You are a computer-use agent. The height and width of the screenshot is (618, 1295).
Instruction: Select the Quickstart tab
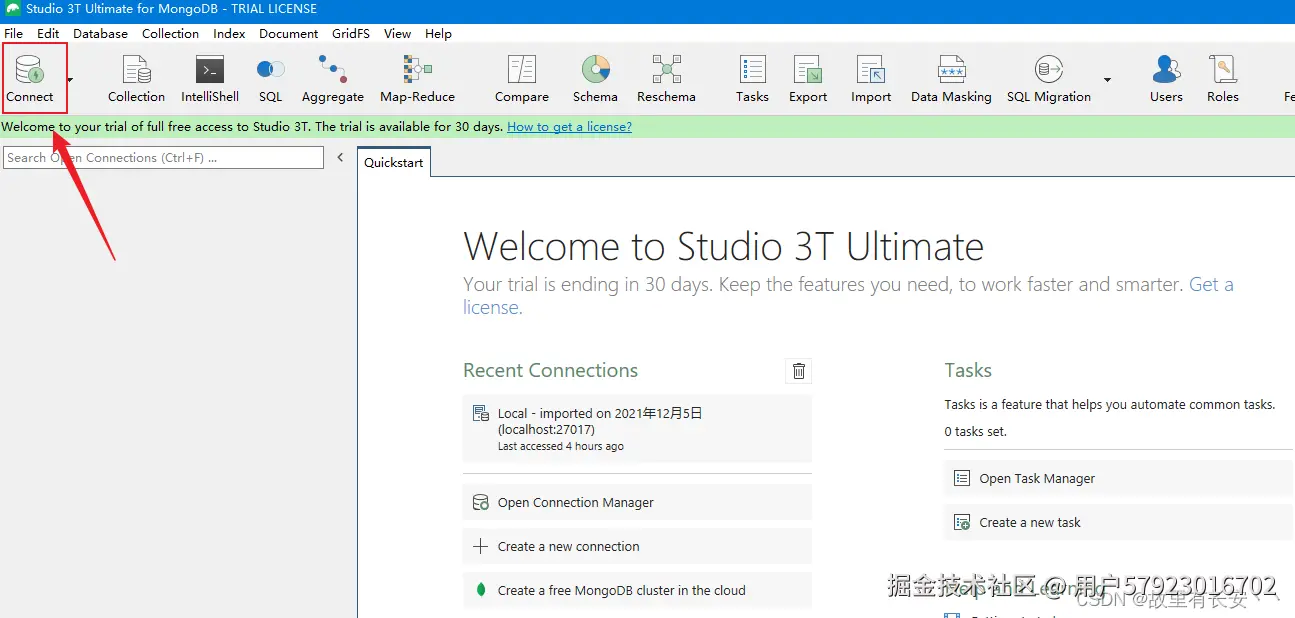click(394, 163)
